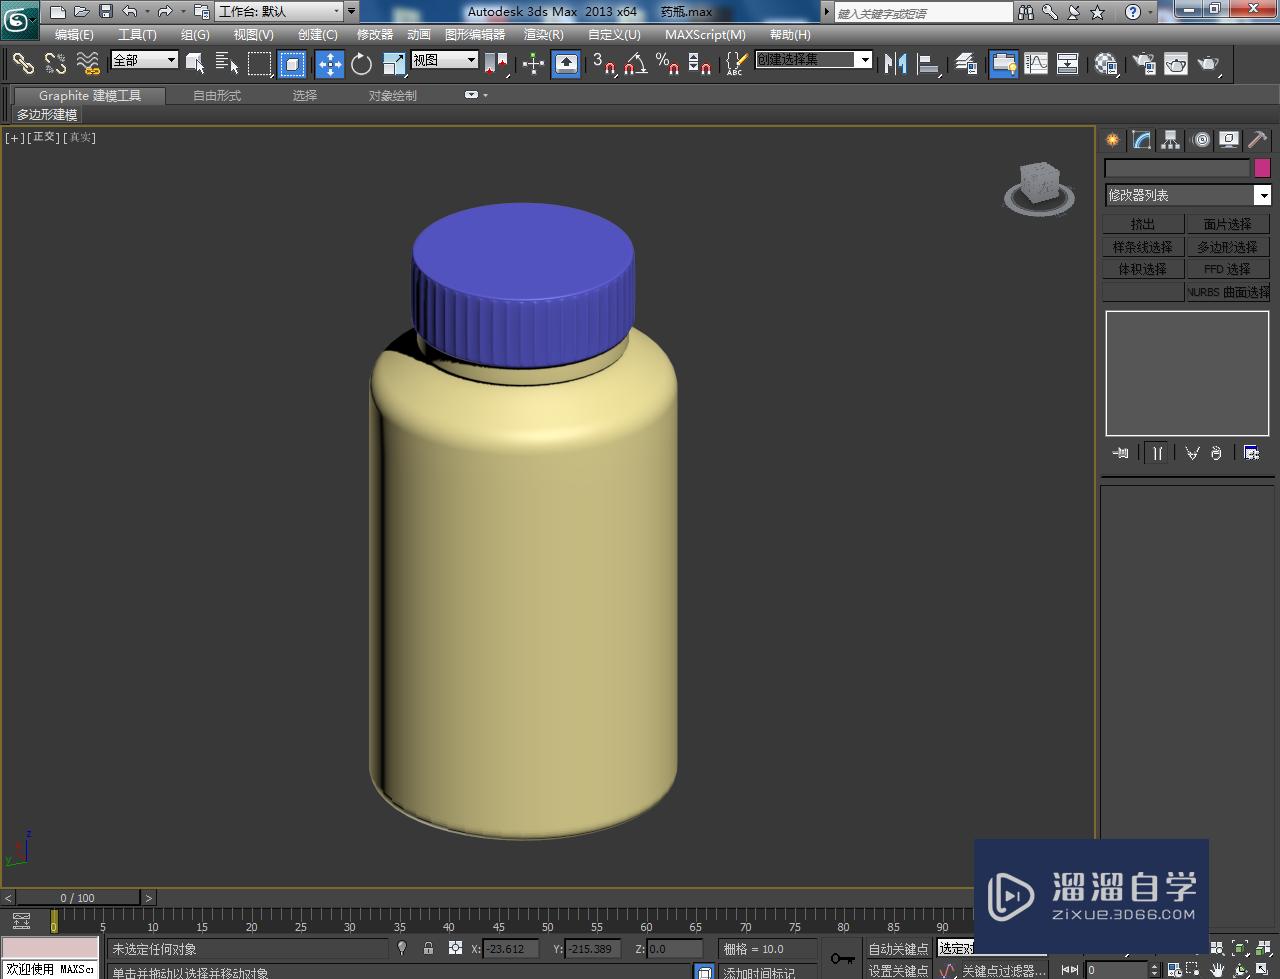Open the Curve Editor icon
Viewport: 1280px width, 979px height.
point(1036,64)
